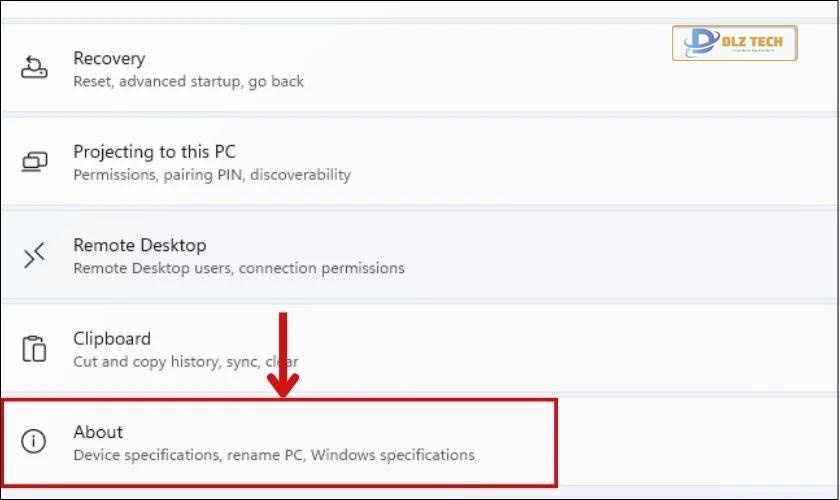Click the About info circle icon
Screen dimensions: 840x500
point(34,442)
